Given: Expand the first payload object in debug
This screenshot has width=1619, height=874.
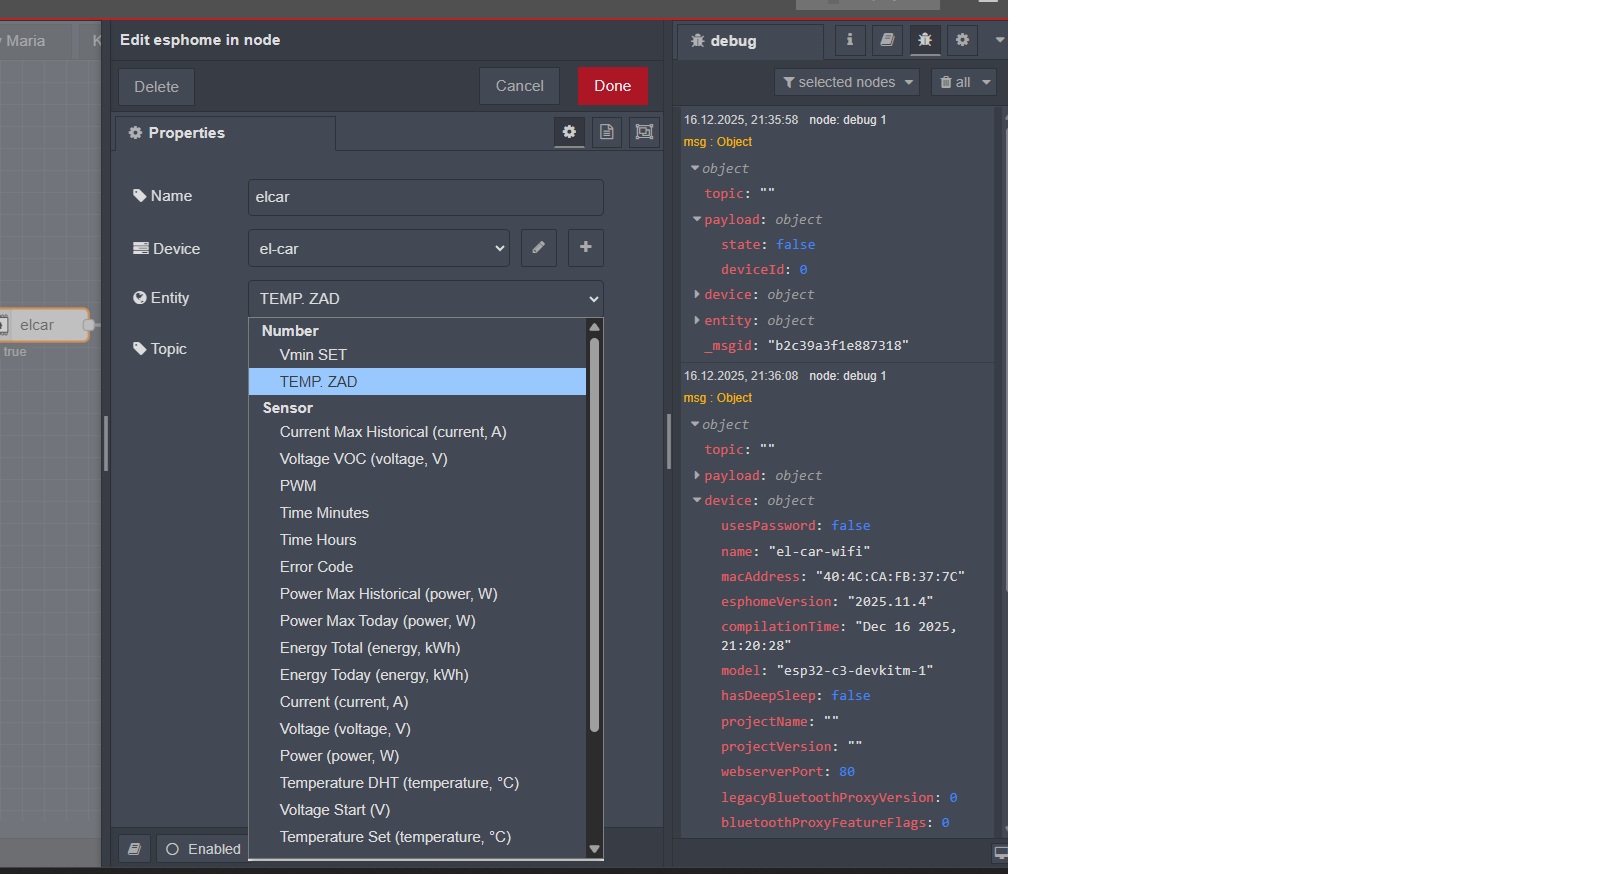Looking at the screenshot, I should pos(697,219).
